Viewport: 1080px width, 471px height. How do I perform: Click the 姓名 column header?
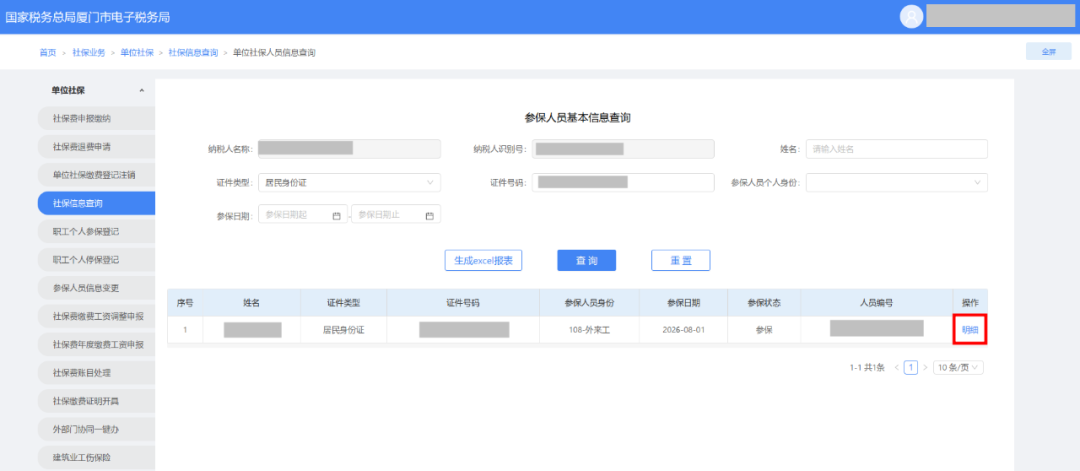pos(251,303)
